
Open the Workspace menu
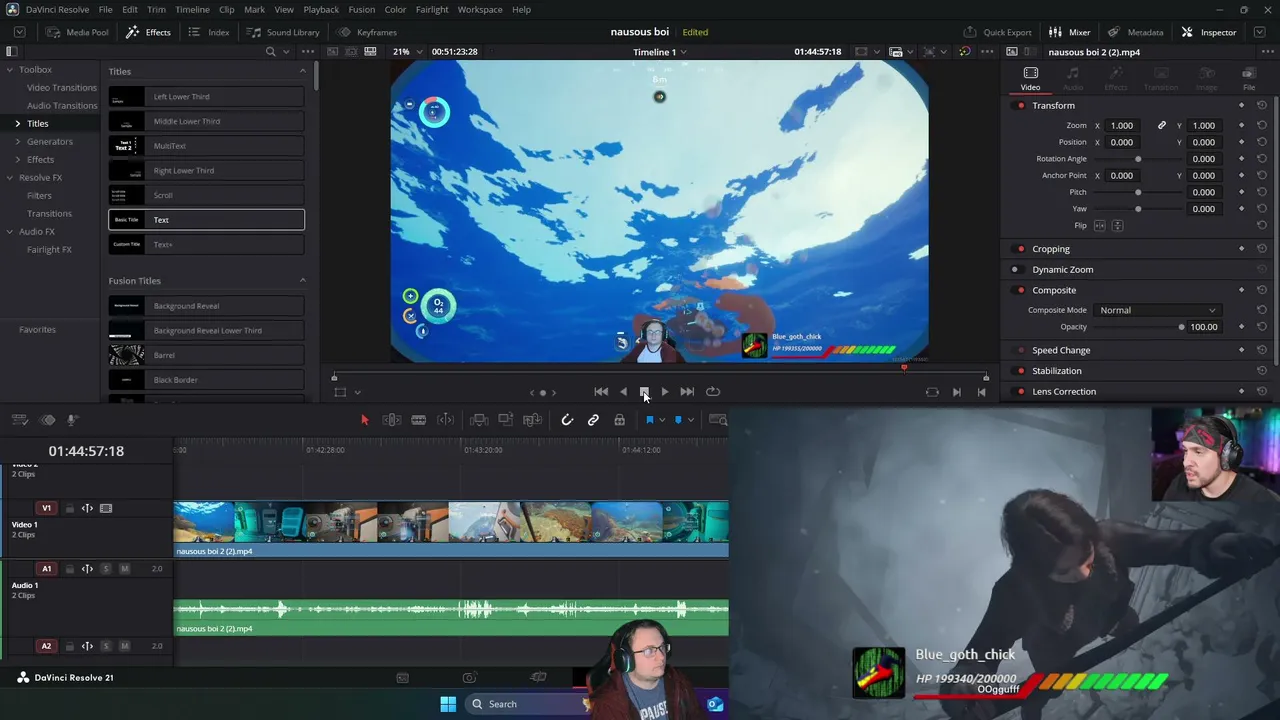[480, 10]
